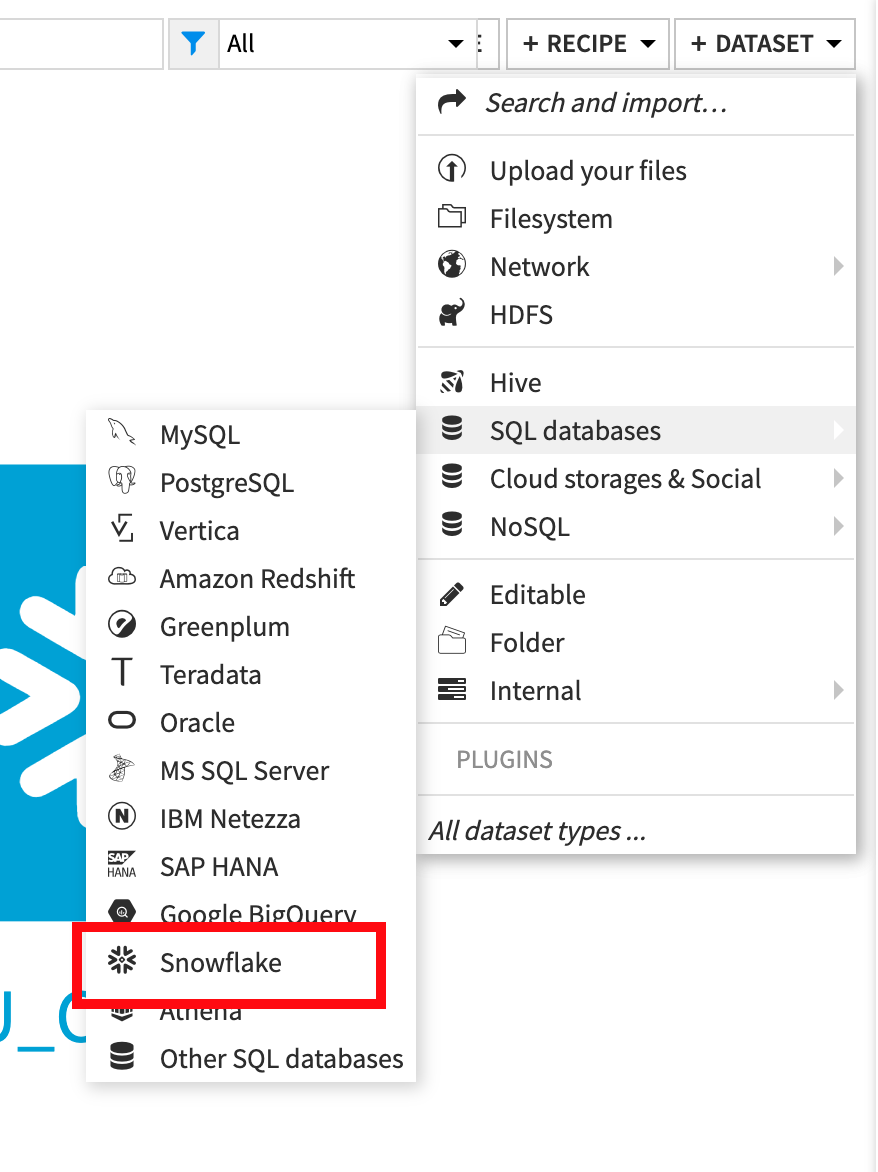Expand the + RECIPE dropdown button
Image resolution: width=878 pixels, height=1172 pixels.
tap(587, 44)
